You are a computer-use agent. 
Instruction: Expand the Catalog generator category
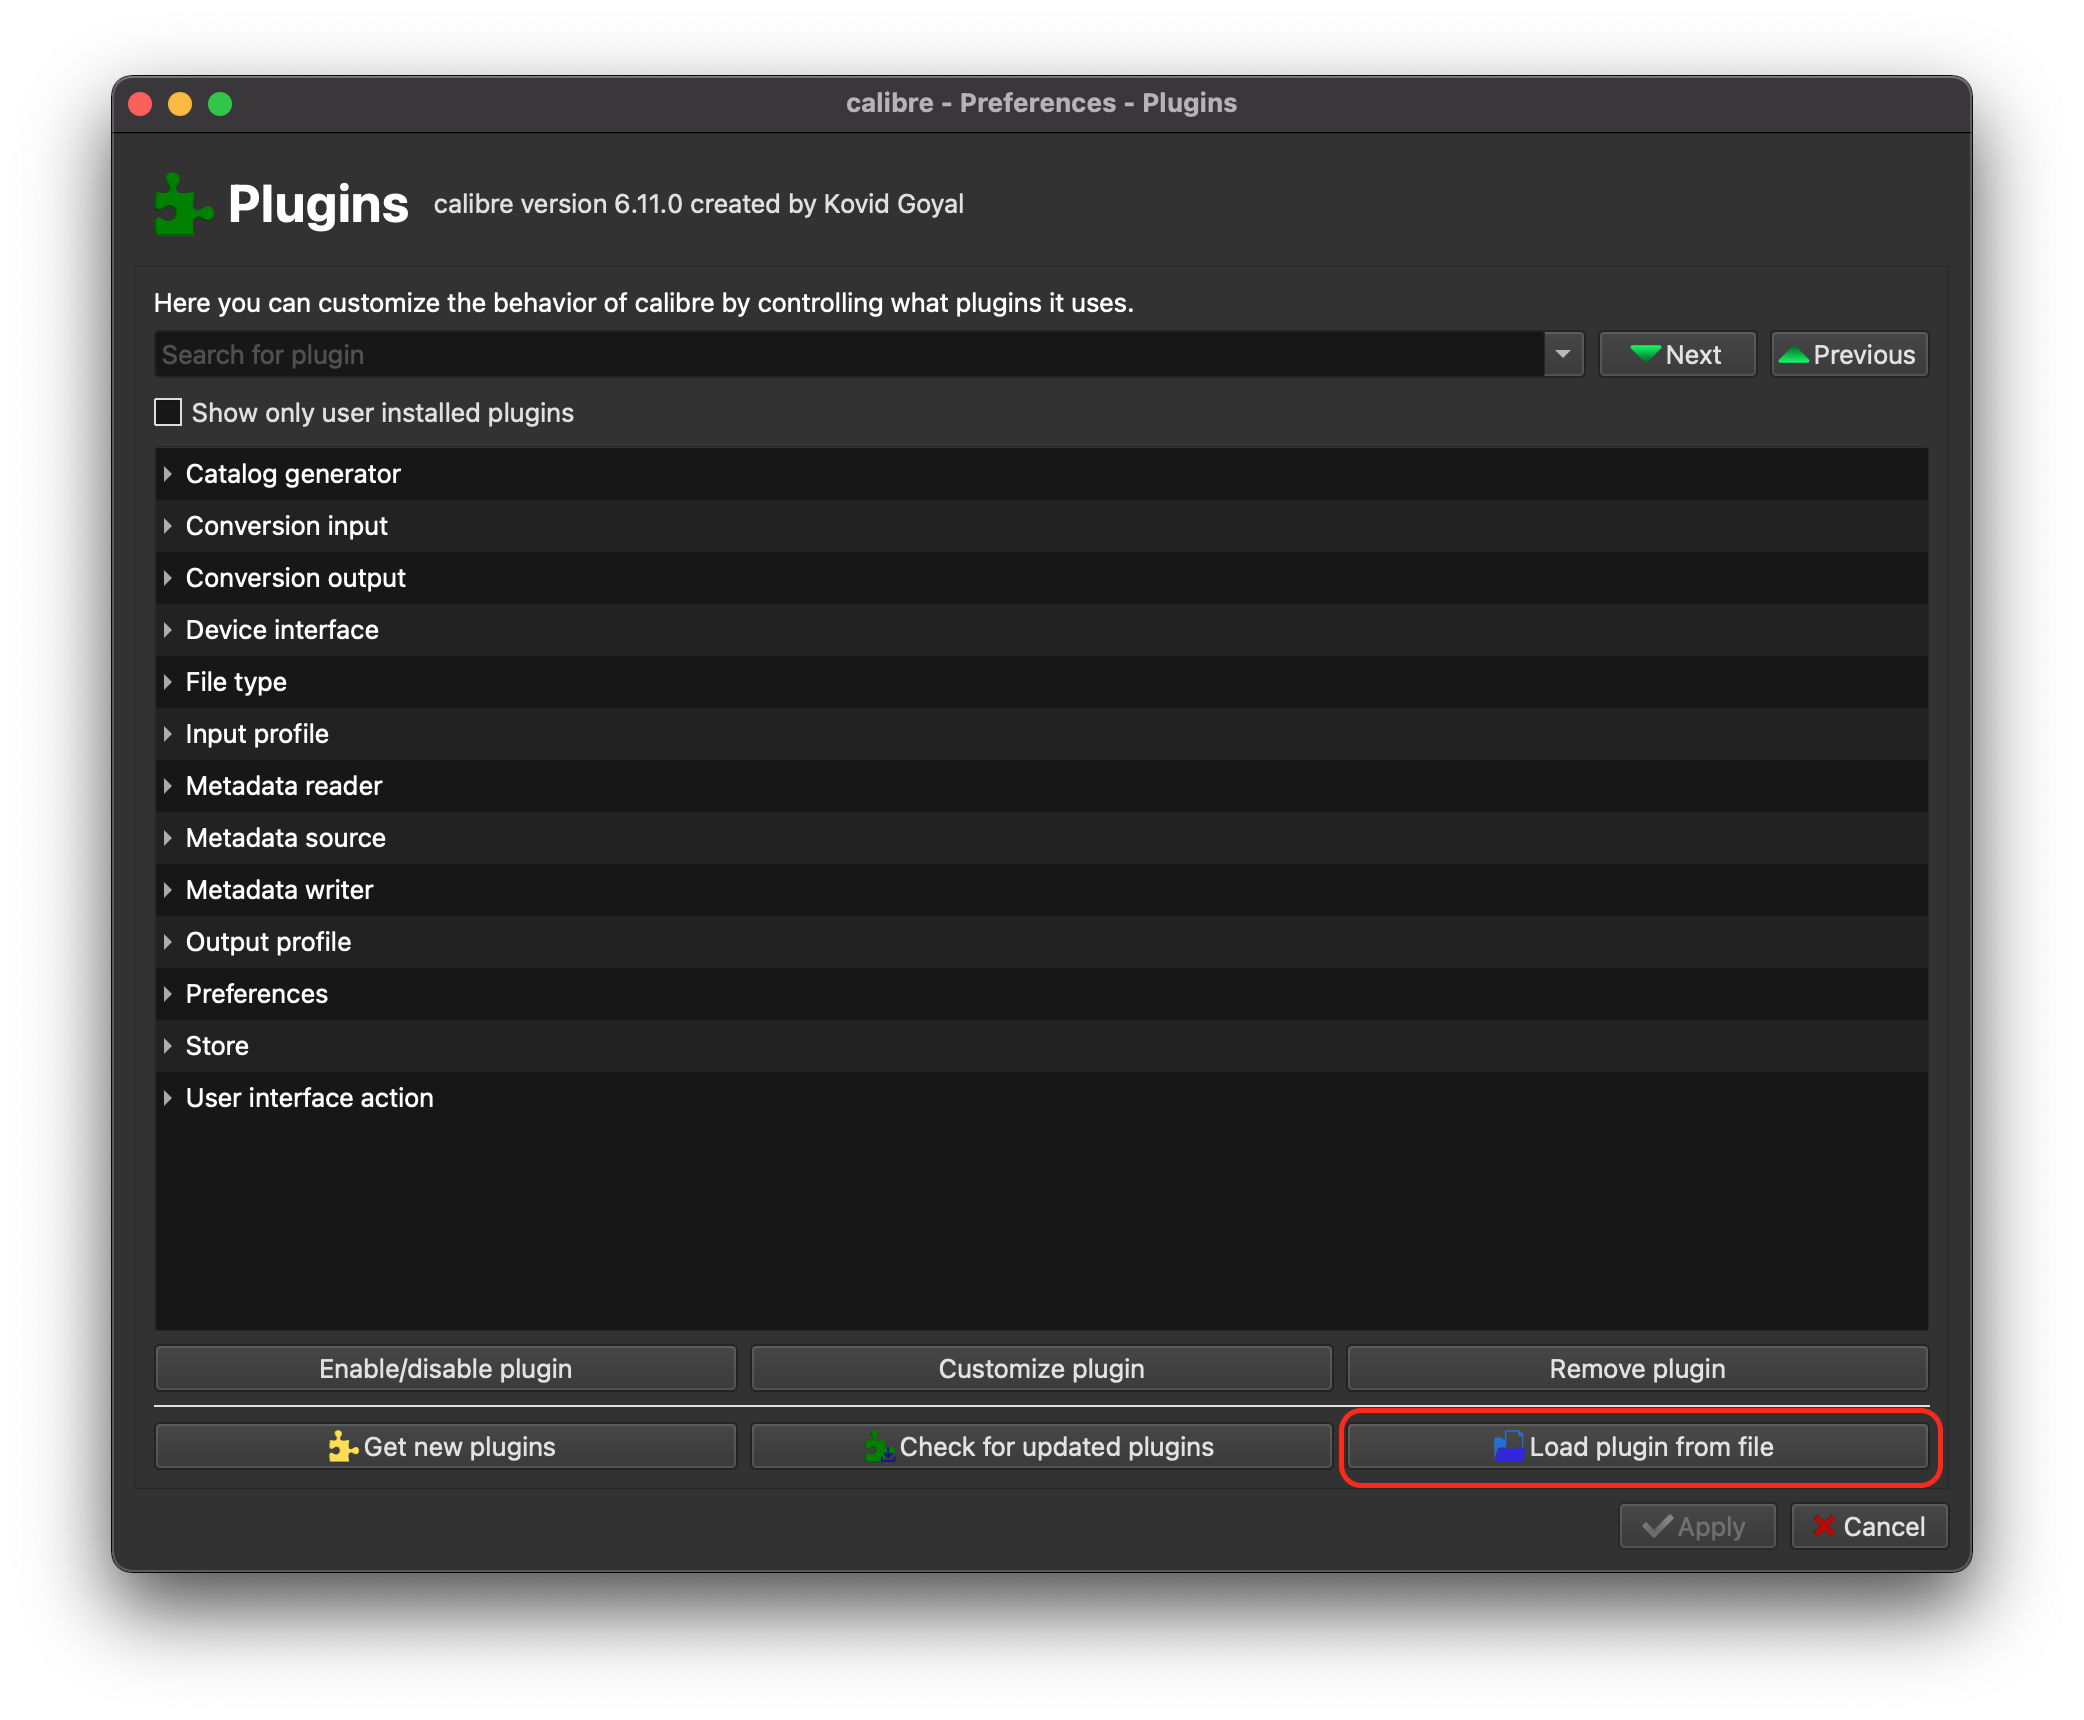point(168,474)
